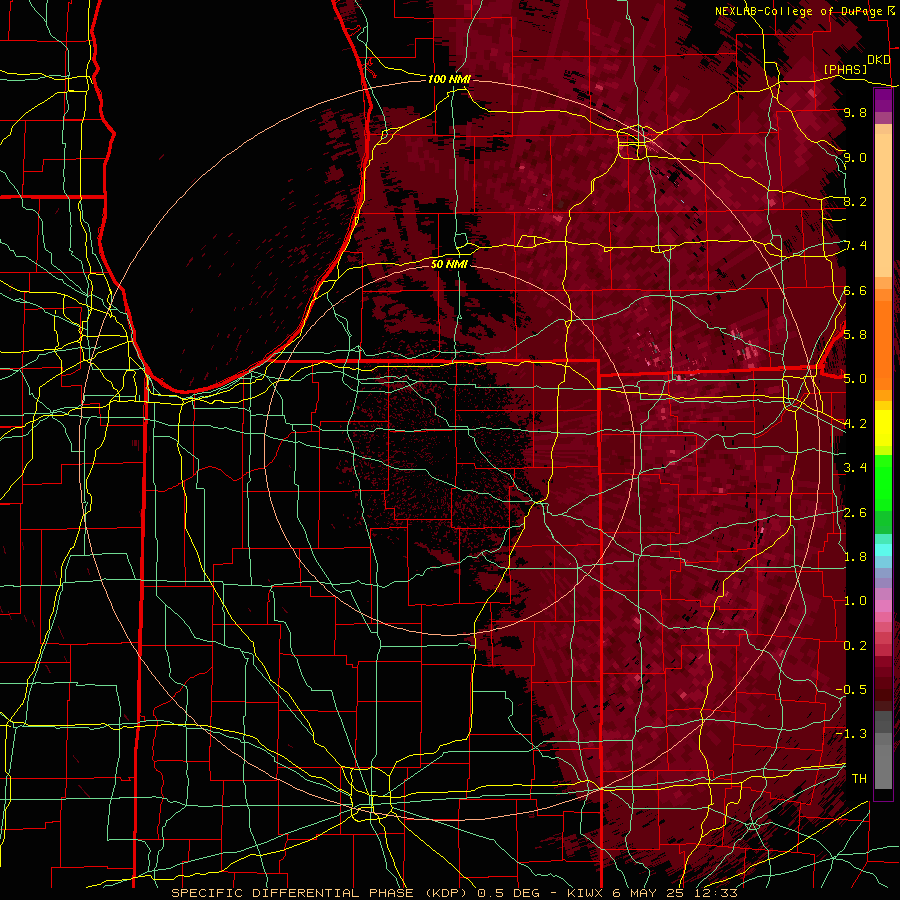Screen dimensions: 900x900
Task: Click the pale peach band near 8.2
Action: click(x=883, y=207)
